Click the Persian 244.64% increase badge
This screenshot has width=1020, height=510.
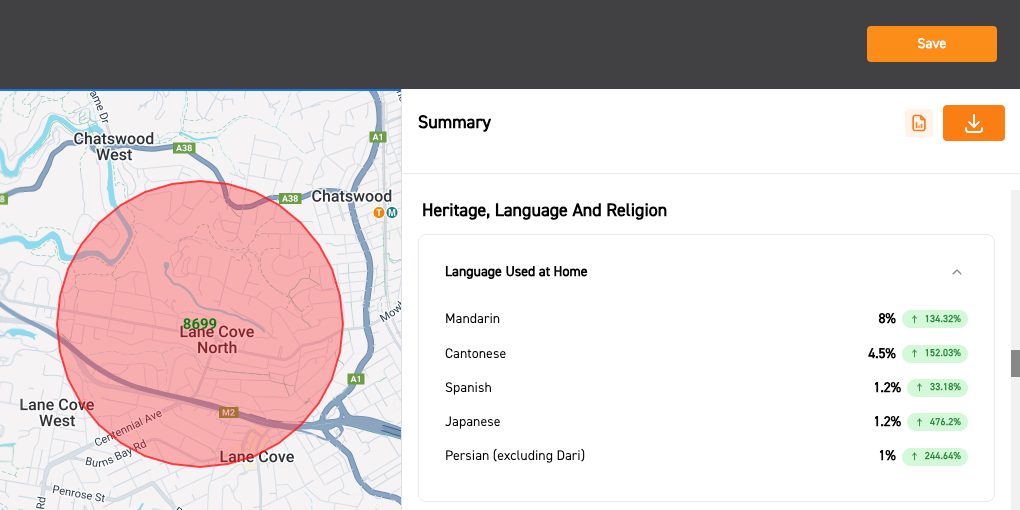(934, 456)
